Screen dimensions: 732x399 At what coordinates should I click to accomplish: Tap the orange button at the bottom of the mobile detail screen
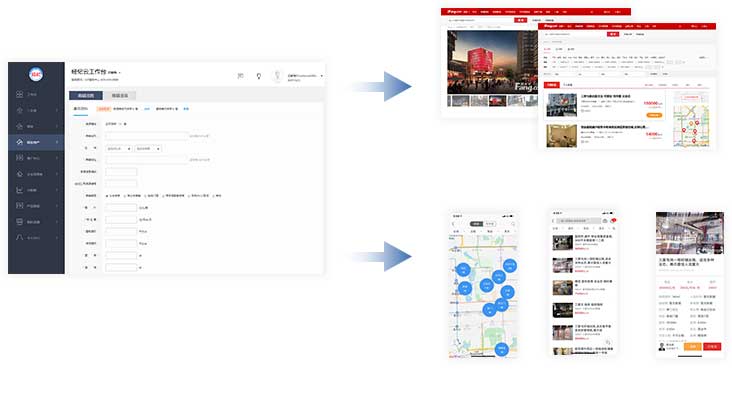coord(693,346)
